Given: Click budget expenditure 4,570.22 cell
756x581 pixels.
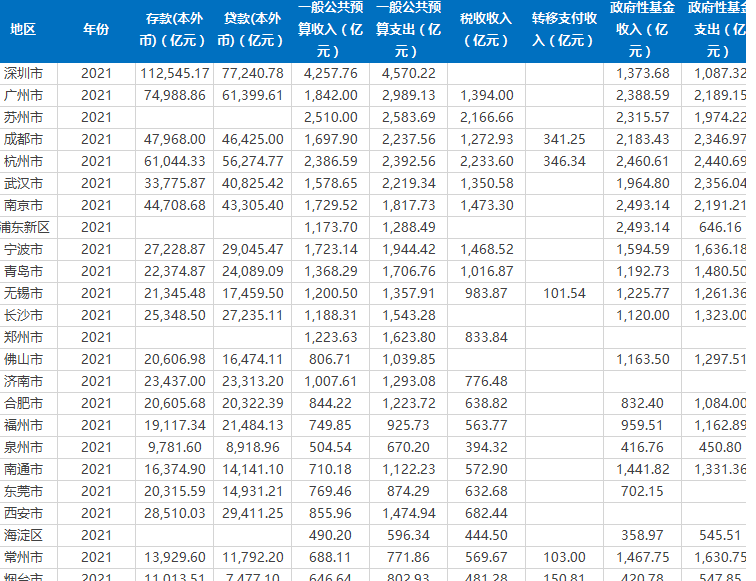Looking at the screenshot, I should click(x=409, y=73).
